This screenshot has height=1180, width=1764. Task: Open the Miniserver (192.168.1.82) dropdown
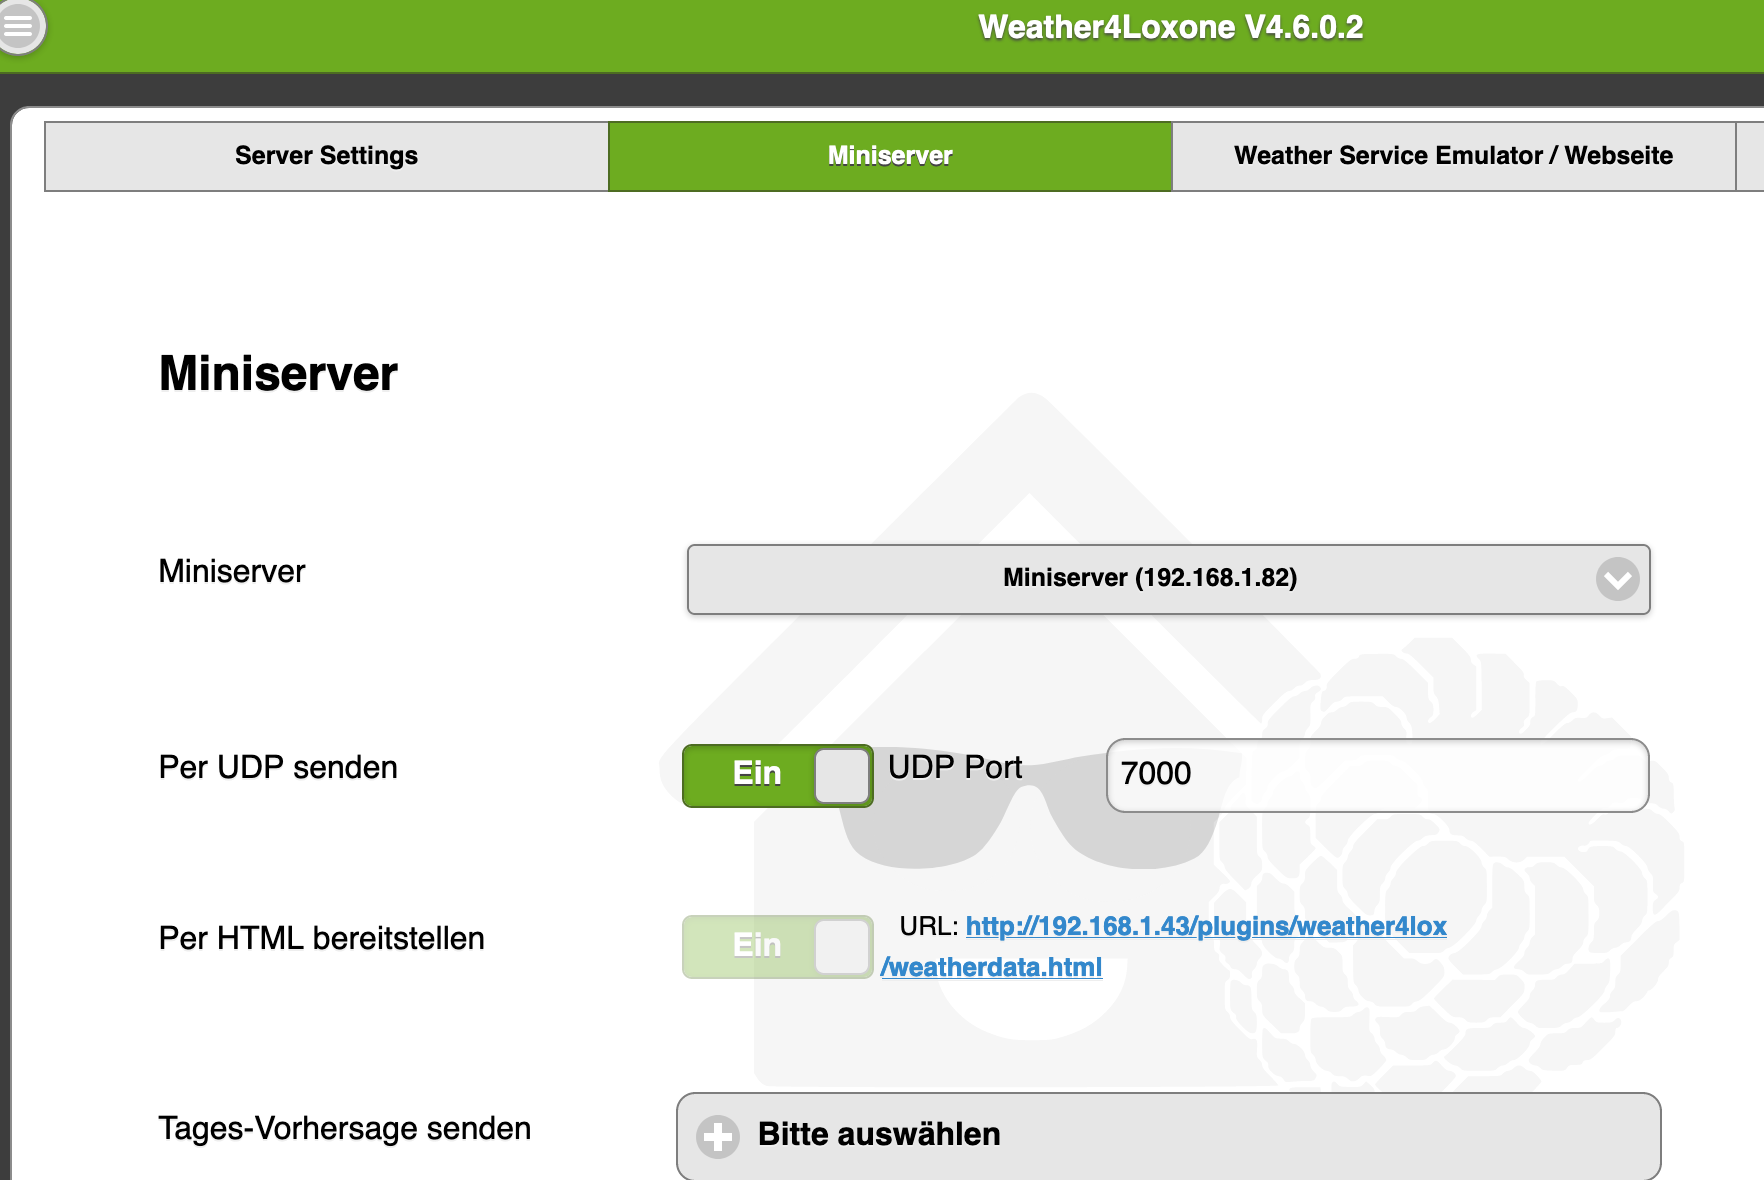pyautogui.click(x=1168, y=579)
